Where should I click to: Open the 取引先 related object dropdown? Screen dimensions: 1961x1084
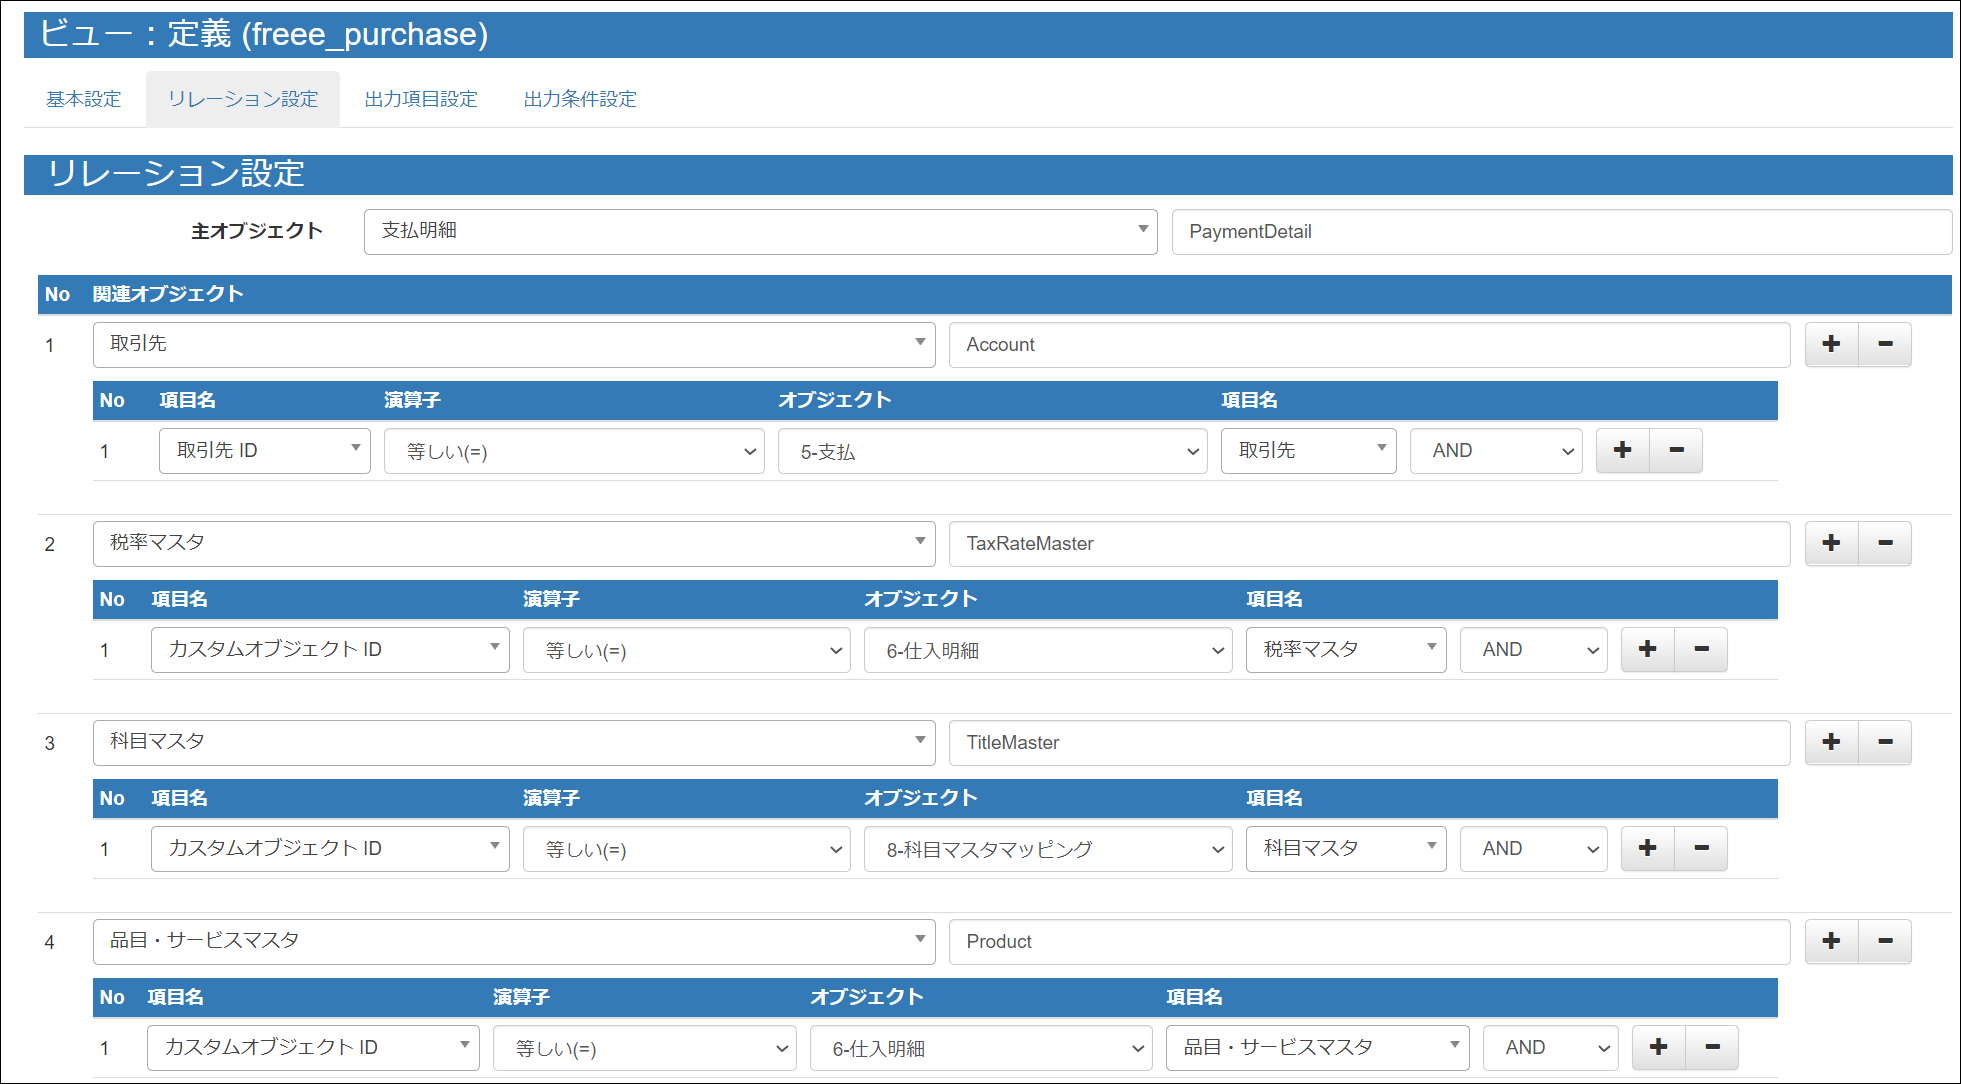pyautogui.click(x=514, y=344)
